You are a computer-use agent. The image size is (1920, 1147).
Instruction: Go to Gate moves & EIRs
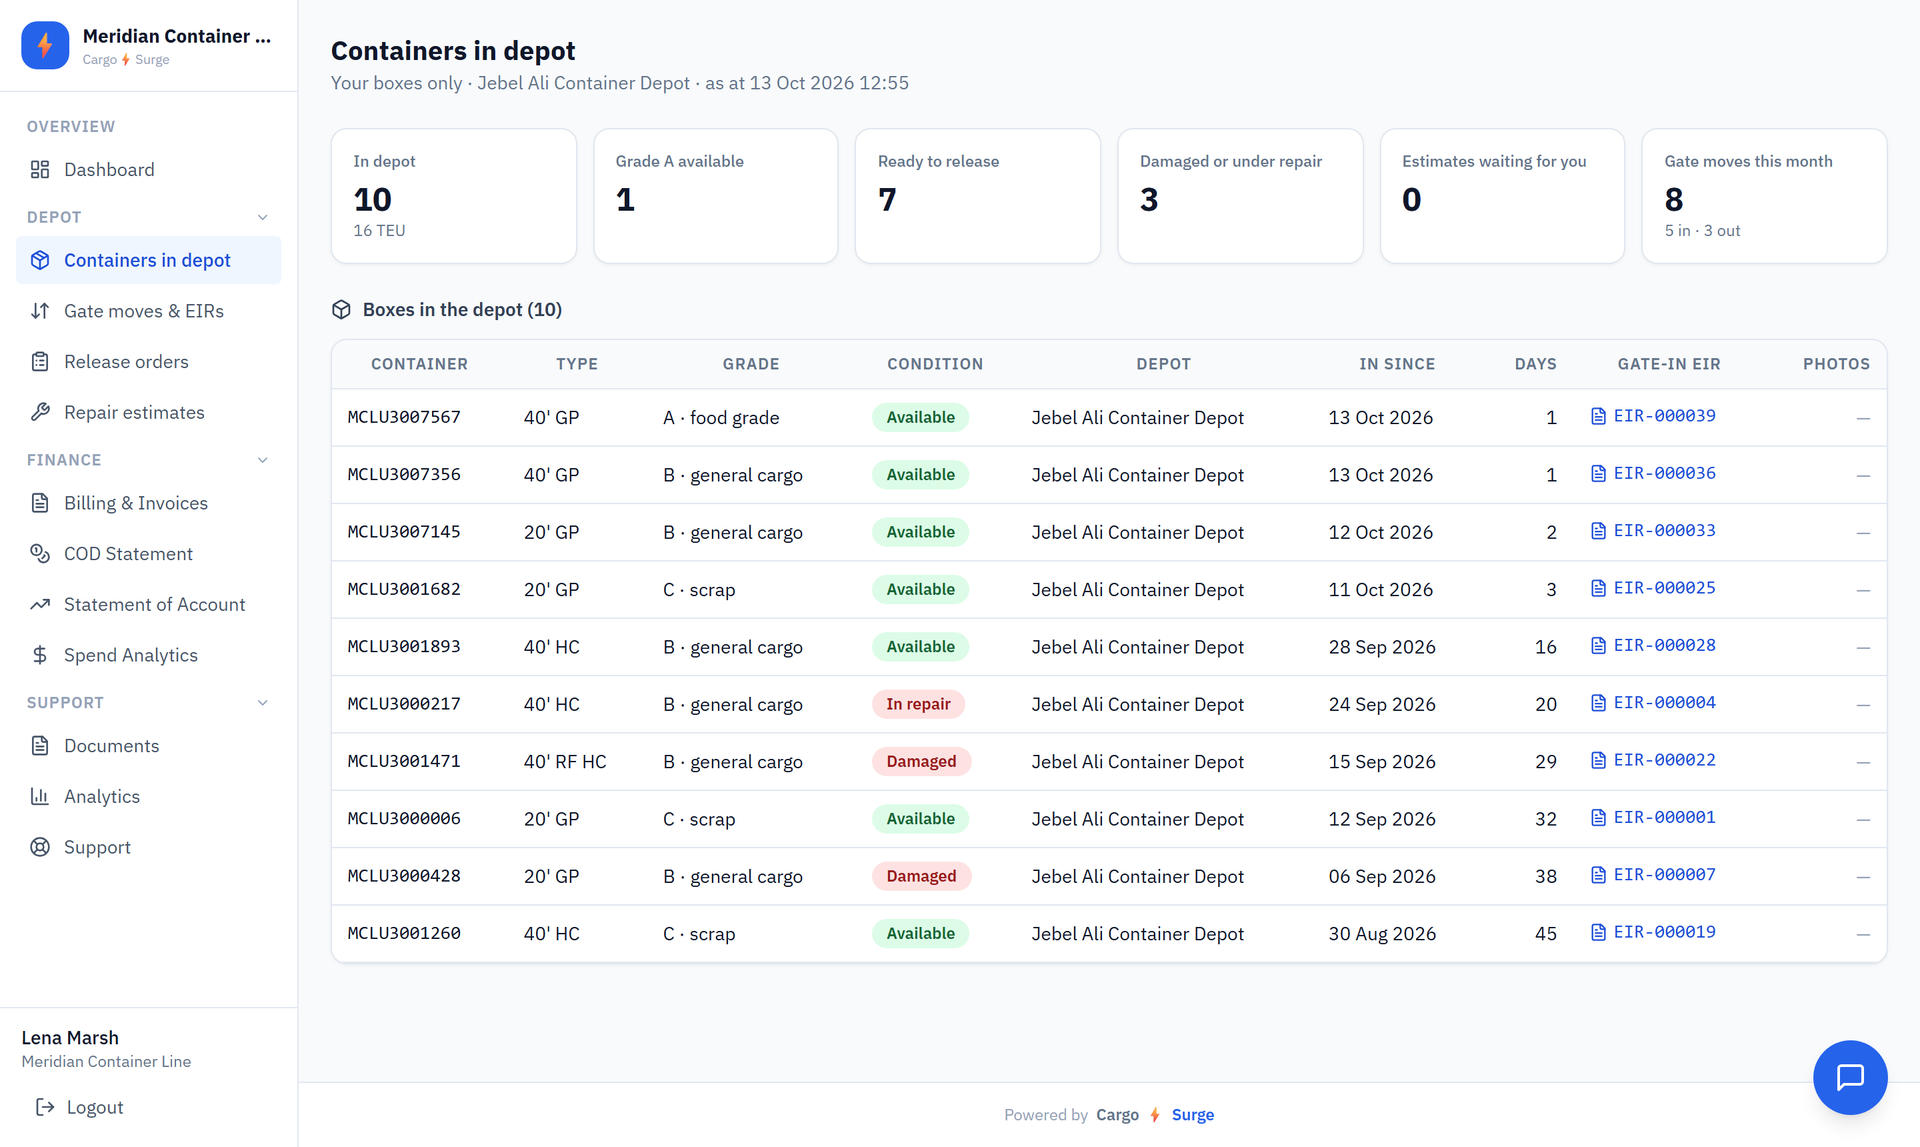148,311
